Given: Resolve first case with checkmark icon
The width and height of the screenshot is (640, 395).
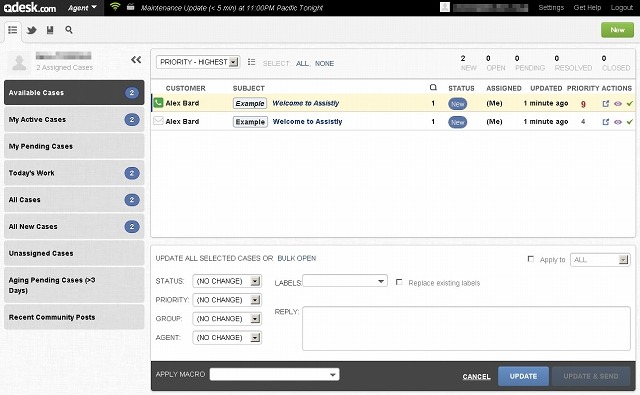Looking at the screenshot, I should (x=630, y=104).
